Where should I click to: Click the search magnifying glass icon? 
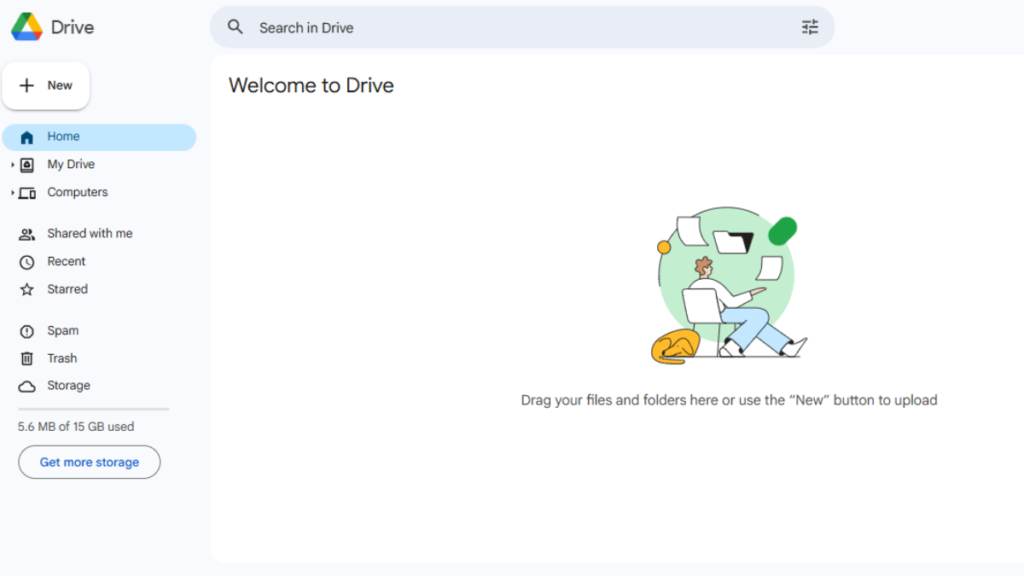click(235, 27)
